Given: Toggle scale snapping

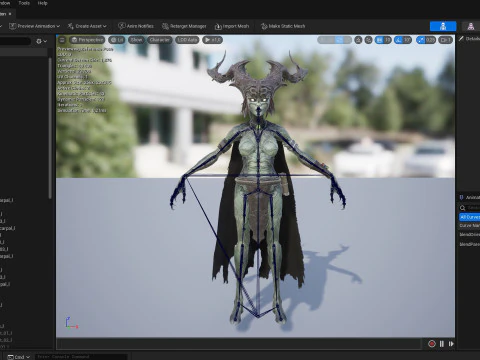Looking at the screenshot, I should point(421,40).
